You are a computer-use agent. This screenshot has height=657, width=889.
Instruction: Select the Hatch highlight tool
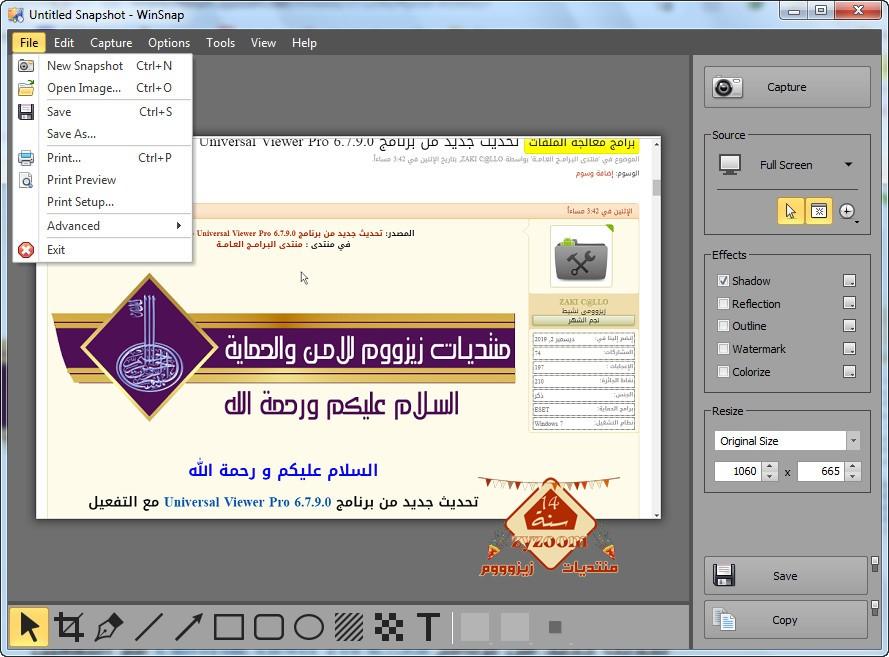click(349, 627)
